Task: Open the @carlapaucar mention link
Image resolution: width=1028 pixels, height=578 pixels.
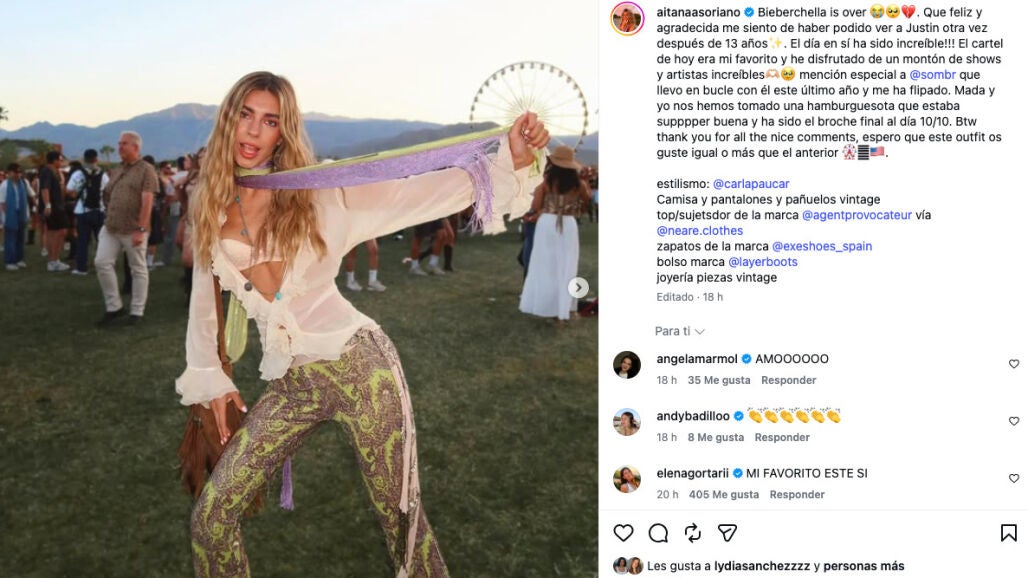Action: [751, 184]
